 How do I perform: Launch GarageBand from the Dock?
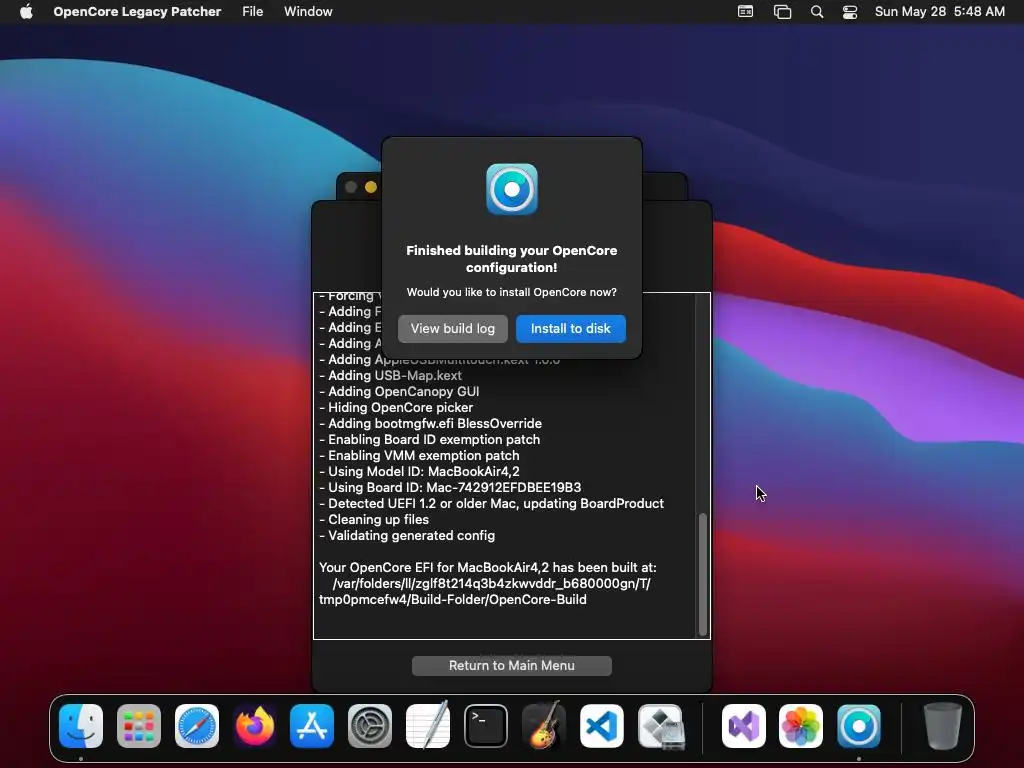(543, 726)
